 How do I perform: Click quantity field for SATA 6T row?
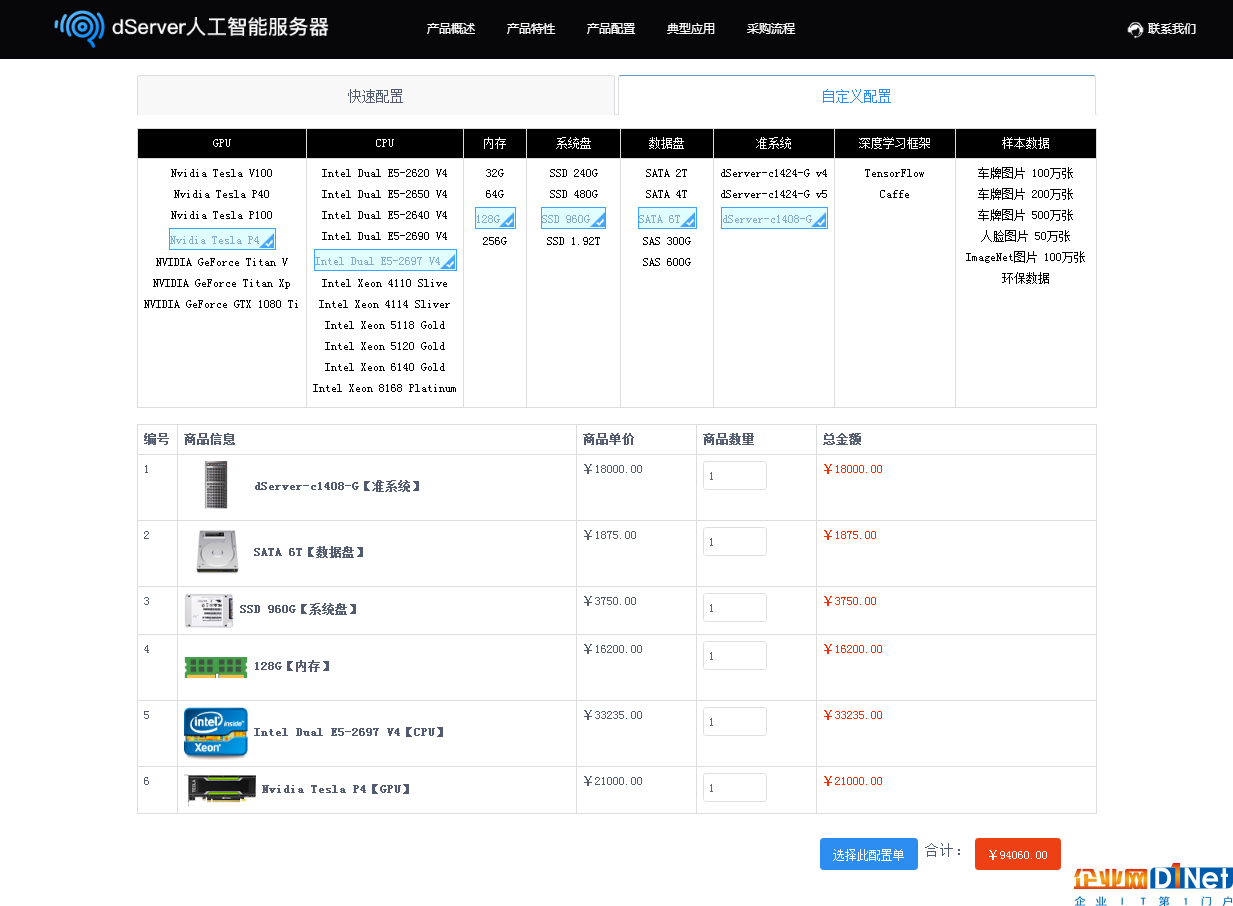(735, 542)
